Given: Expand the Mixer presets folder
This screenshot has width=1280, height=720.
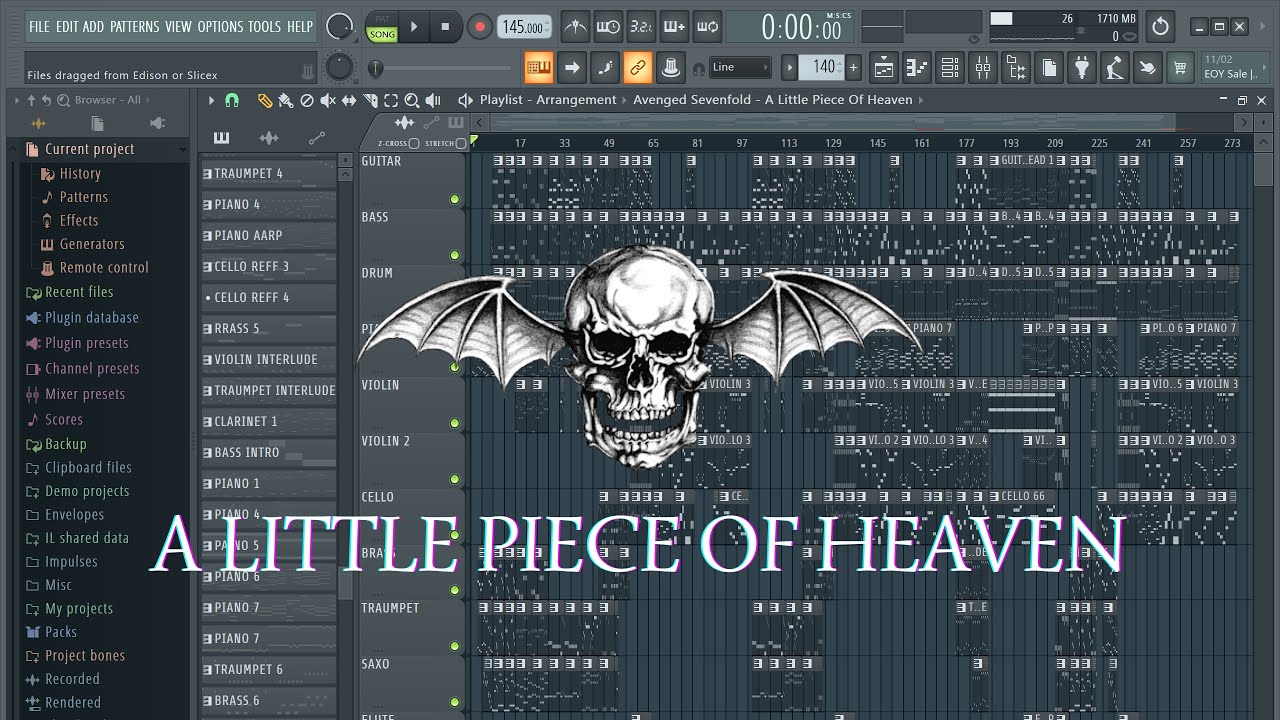Looking at the screenshot, I should pyautogui.click(x=85, y=394).
